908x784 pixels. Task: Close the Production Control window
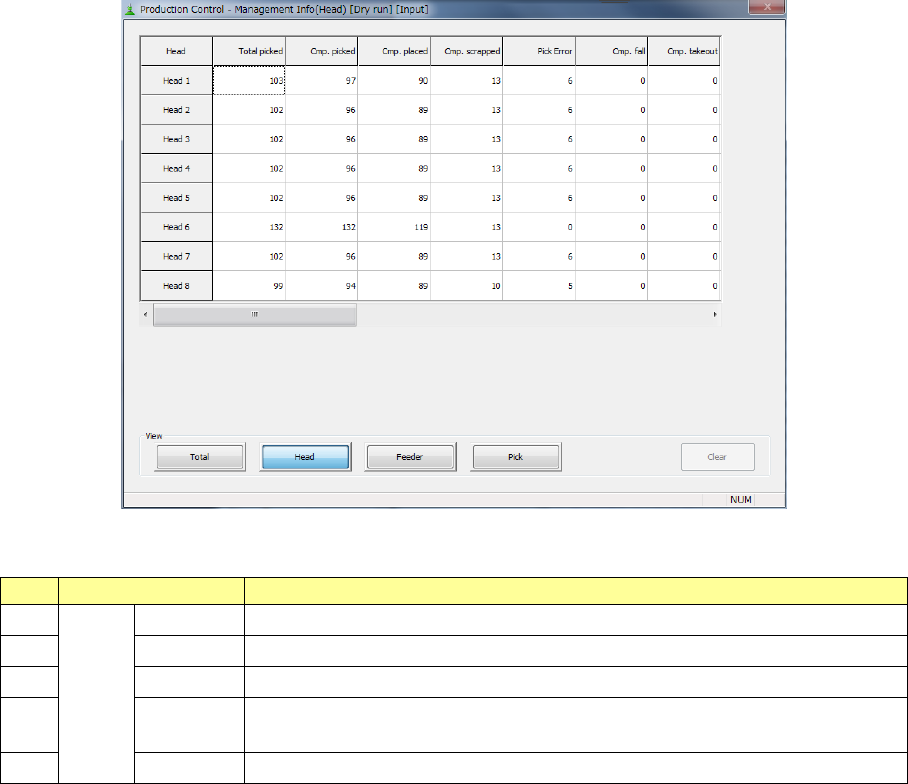pos(767,7)
